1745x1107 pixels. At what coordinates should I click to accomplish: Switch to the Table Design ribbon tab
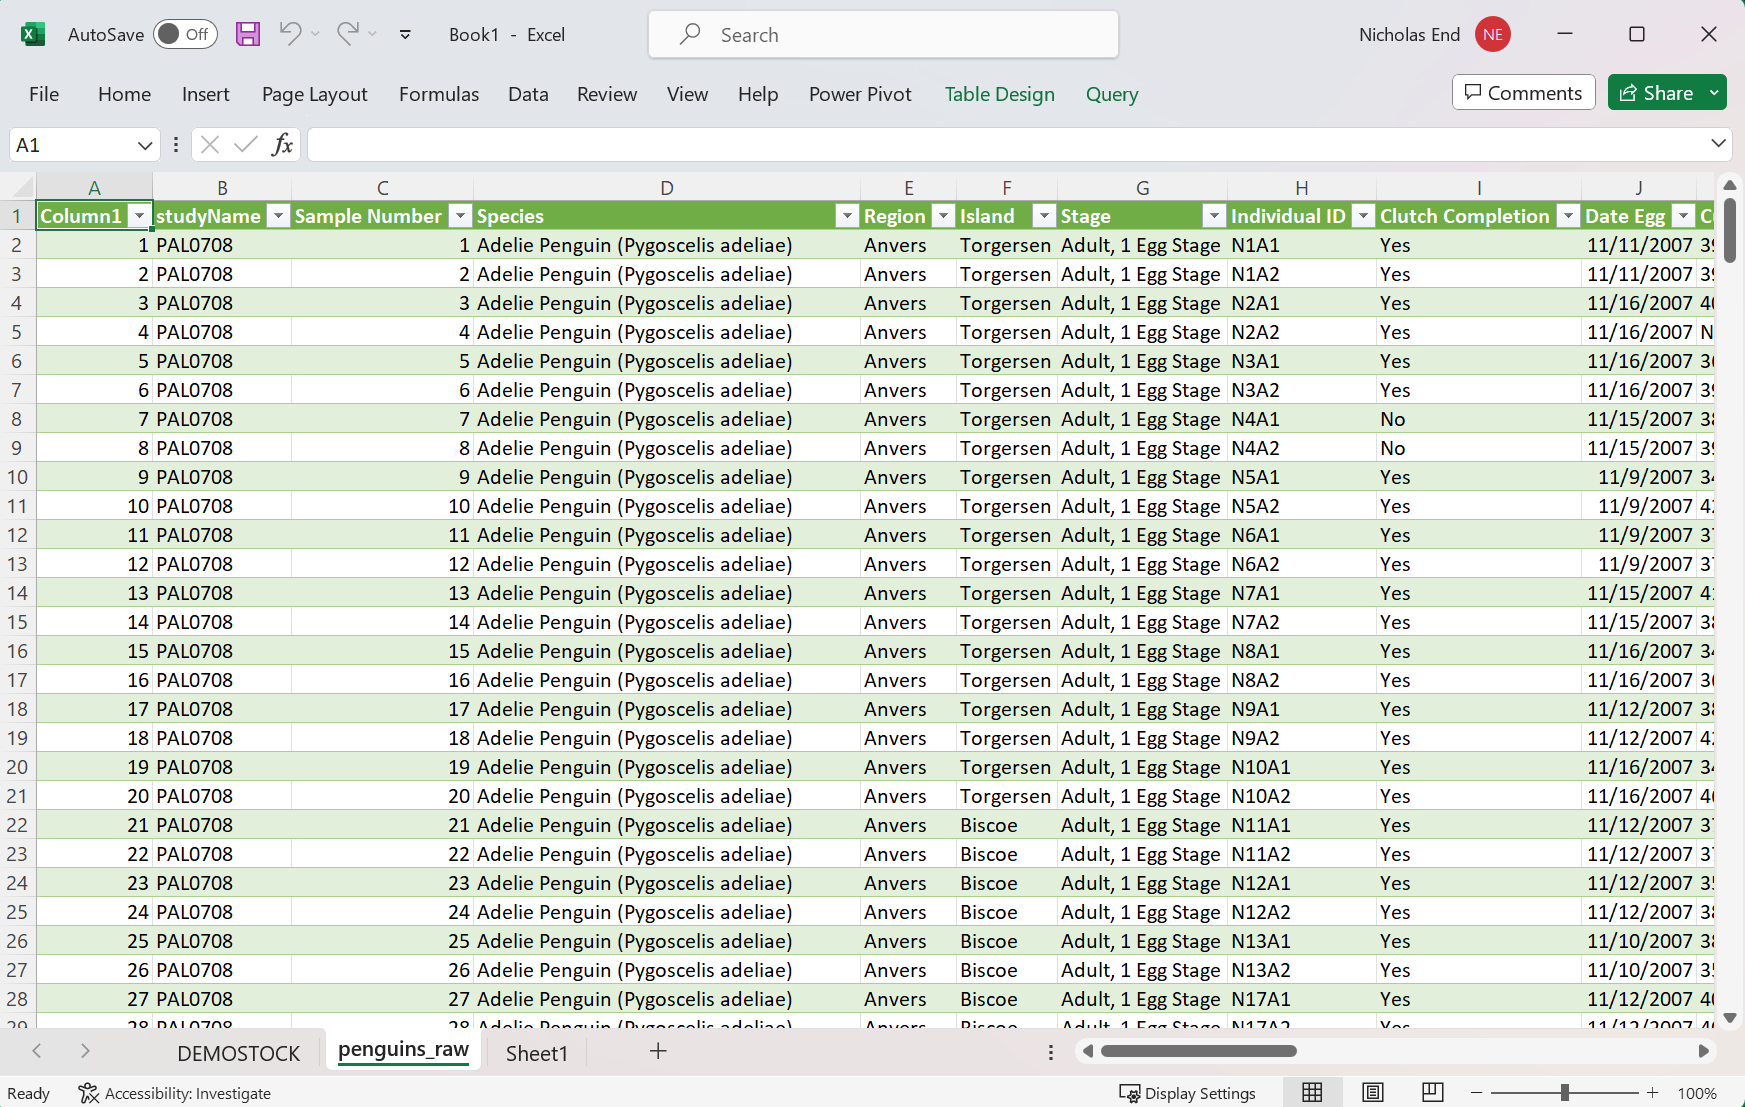(x=999, y=94)
